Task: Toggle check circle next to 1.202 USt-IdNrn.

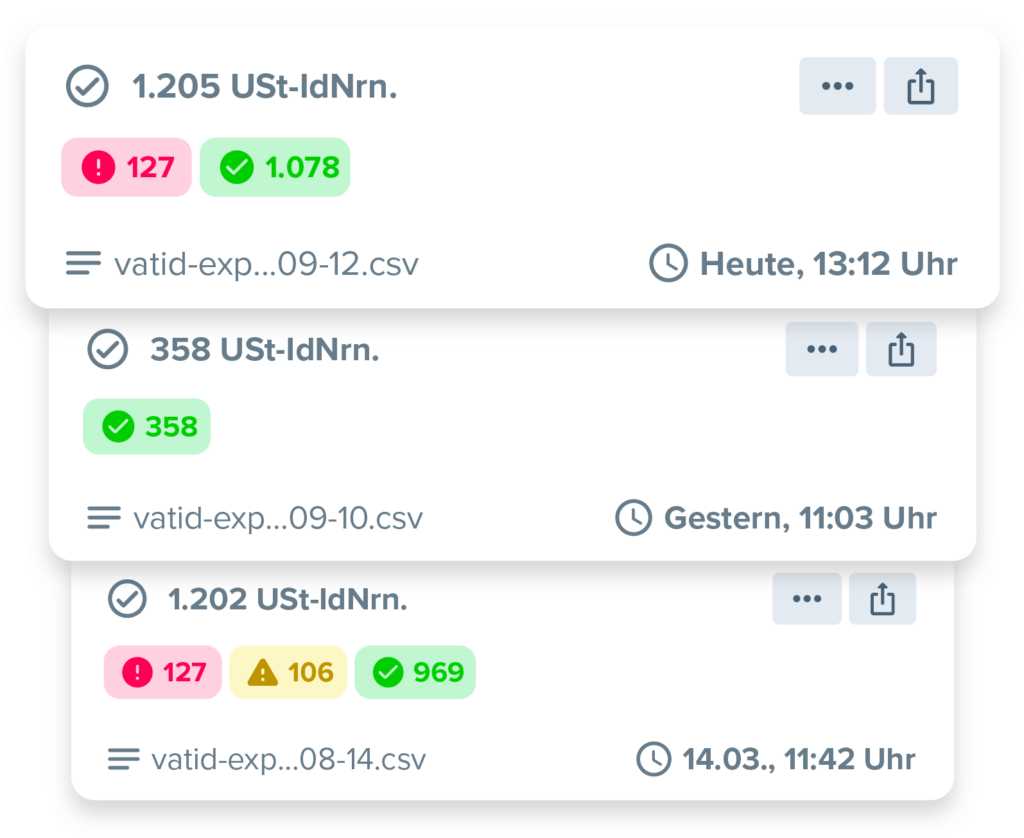Action: tap(127, 599)
